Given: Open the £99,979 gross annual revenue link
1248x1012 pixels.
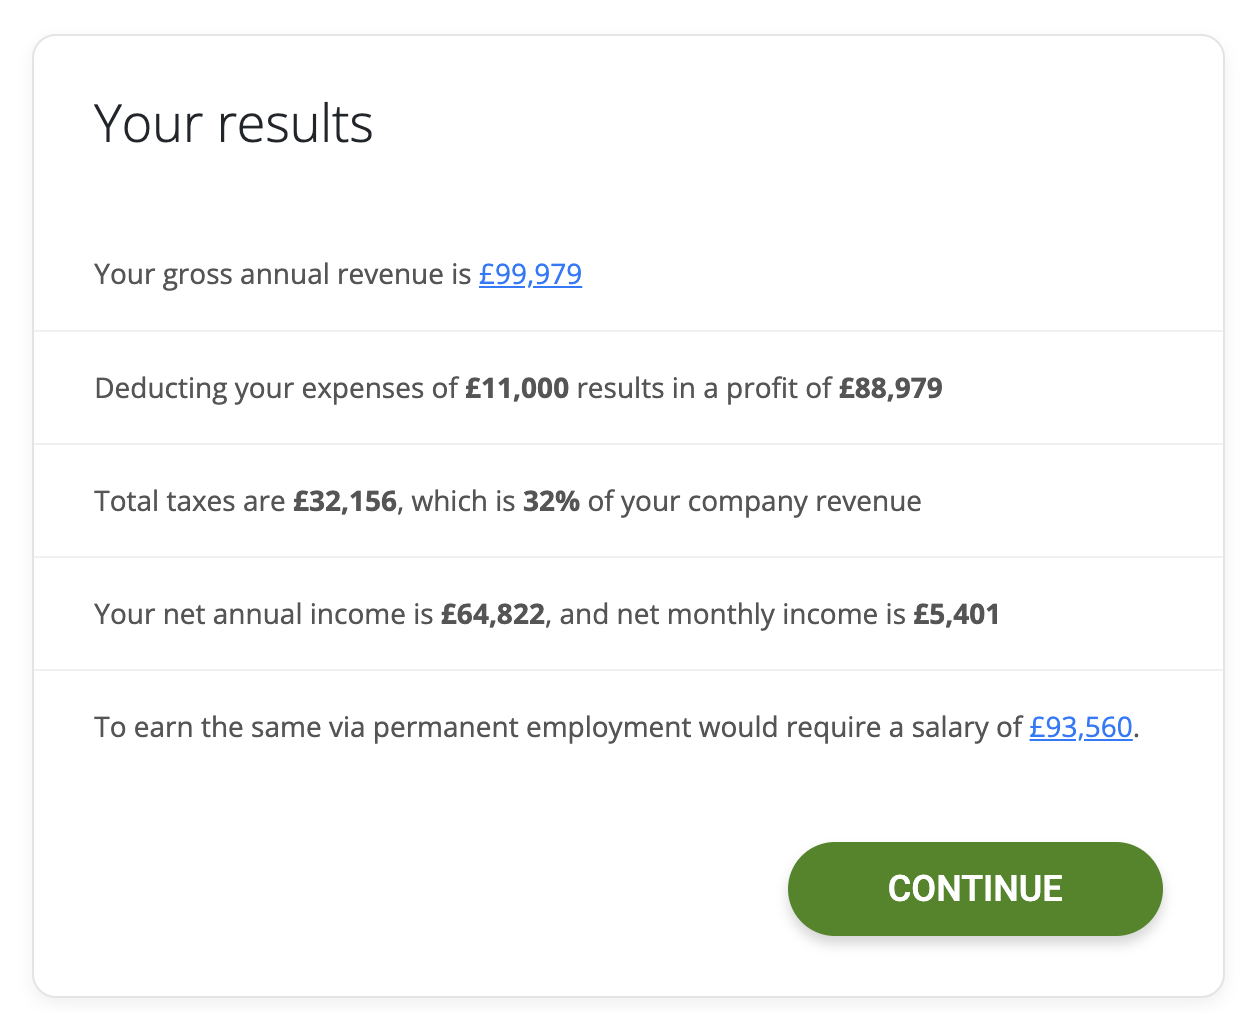Looking at the screenshot, I should tap(530, 274).
